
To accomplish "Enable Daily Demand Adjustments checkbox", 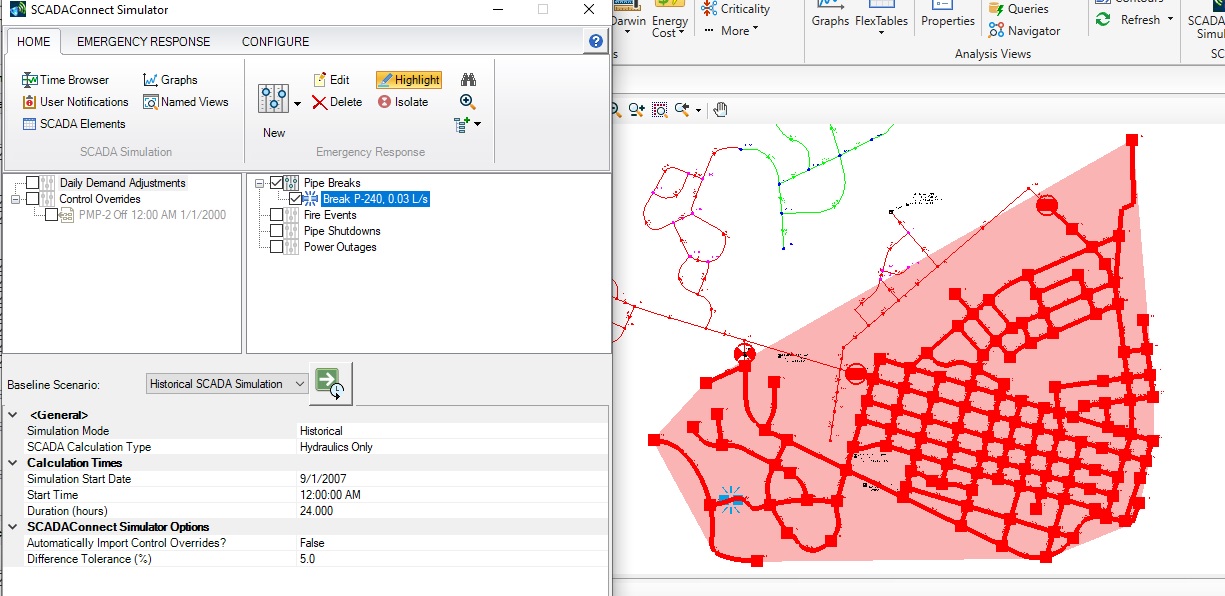I will pos(33,183).
